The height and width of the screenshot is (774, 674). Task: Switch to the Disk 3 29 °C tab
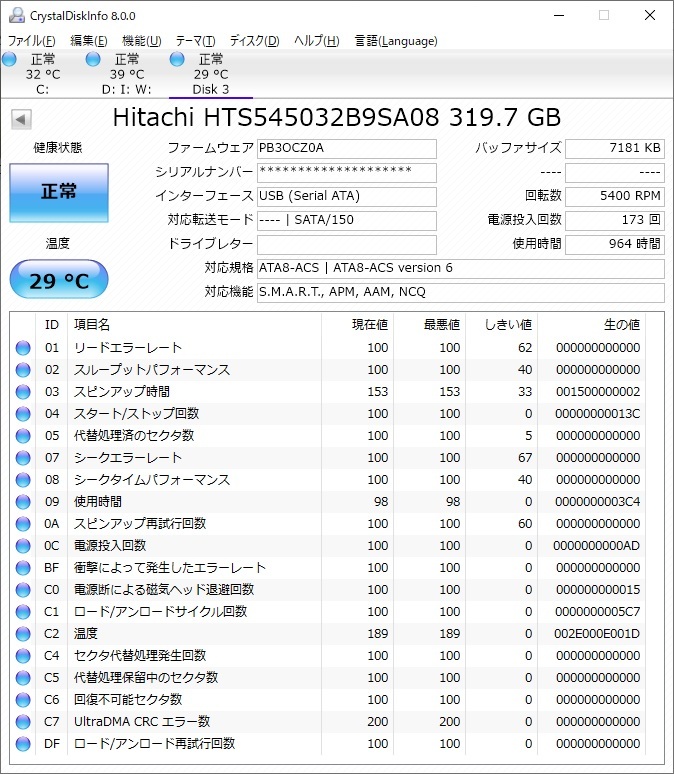[x=211, y=74]
